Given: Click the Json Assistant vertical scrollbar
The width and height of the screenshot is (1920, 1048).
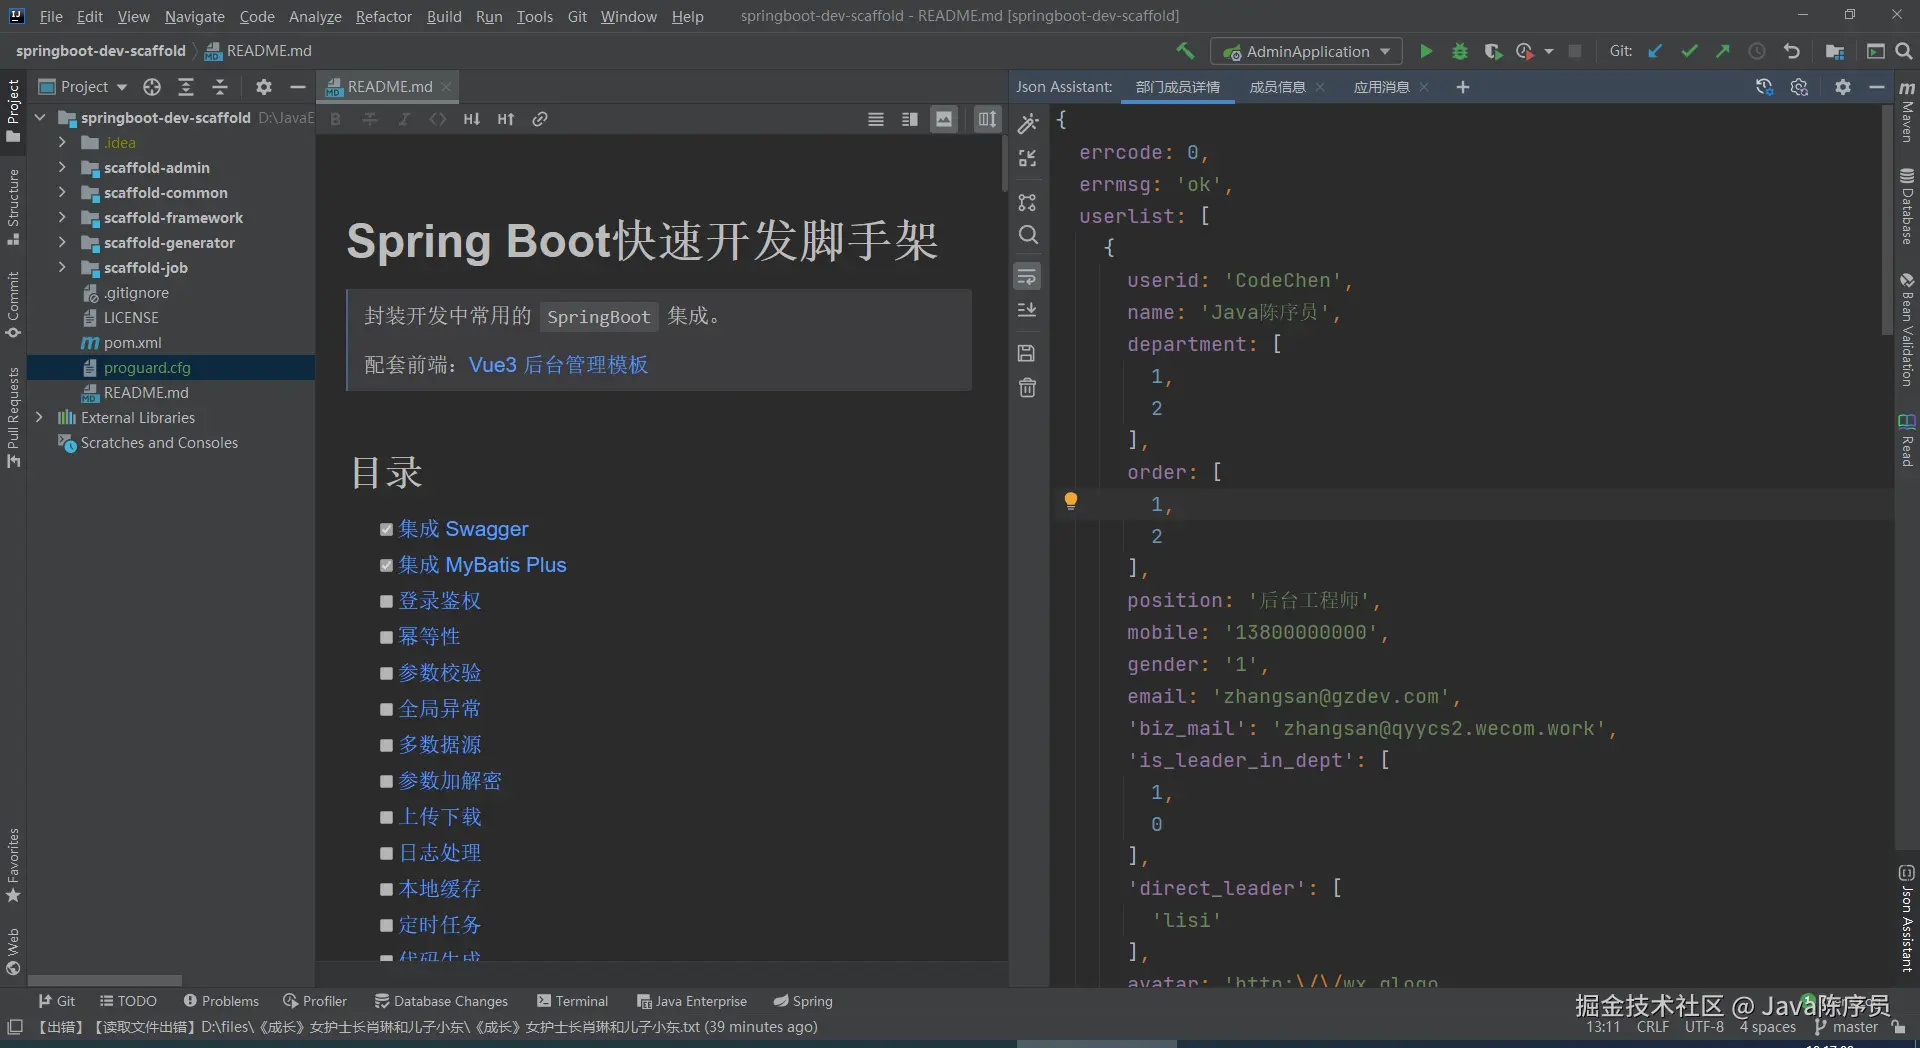Looking at the screenshot, I should (1887, 220).
